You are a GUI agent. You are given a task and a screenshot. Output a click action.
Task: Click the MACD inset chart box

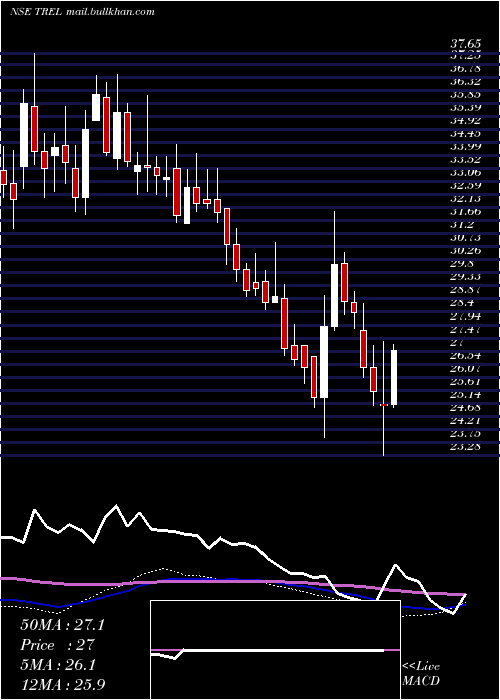coord(275,650)
